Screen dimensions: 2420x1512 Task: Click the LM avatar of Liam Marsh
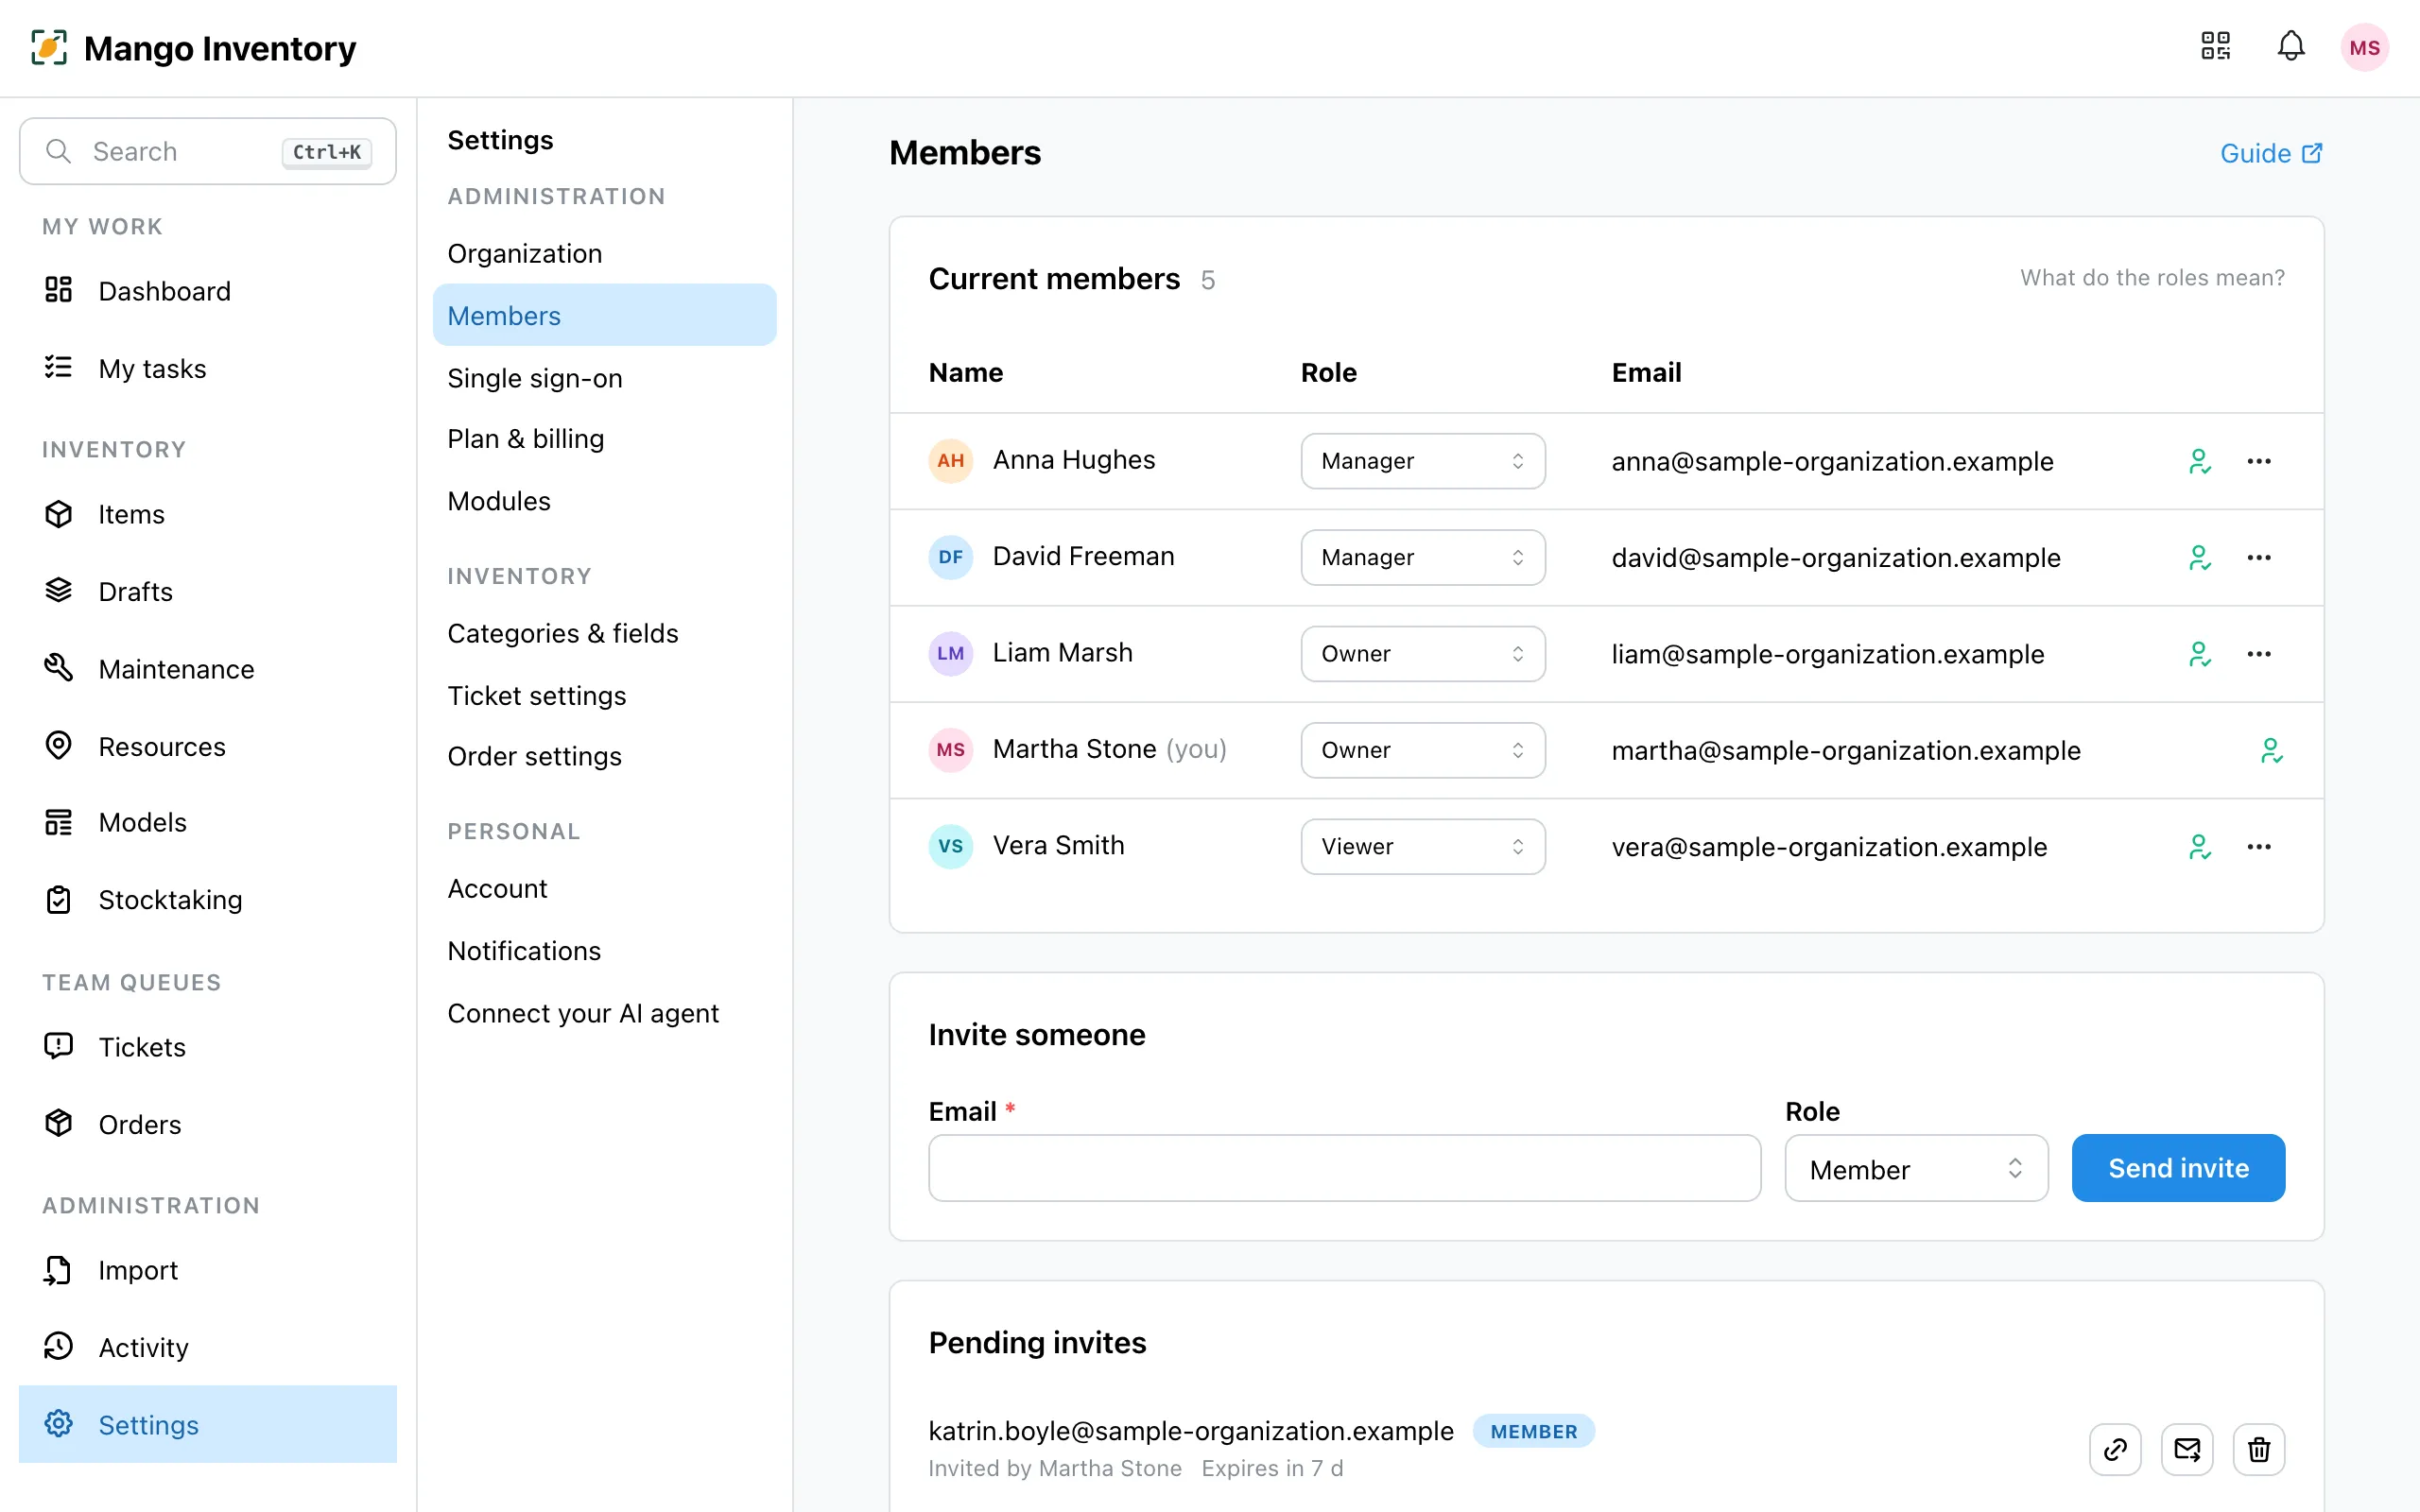coord(950,654)
